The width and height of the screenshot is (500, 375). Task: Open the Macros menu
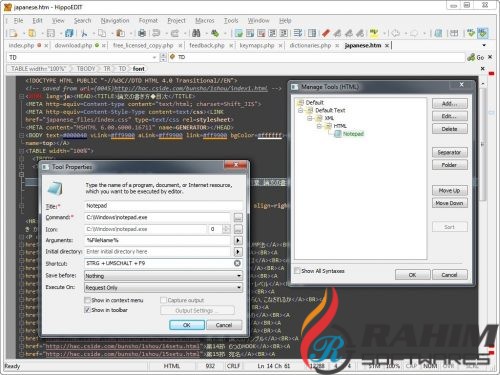205,21
